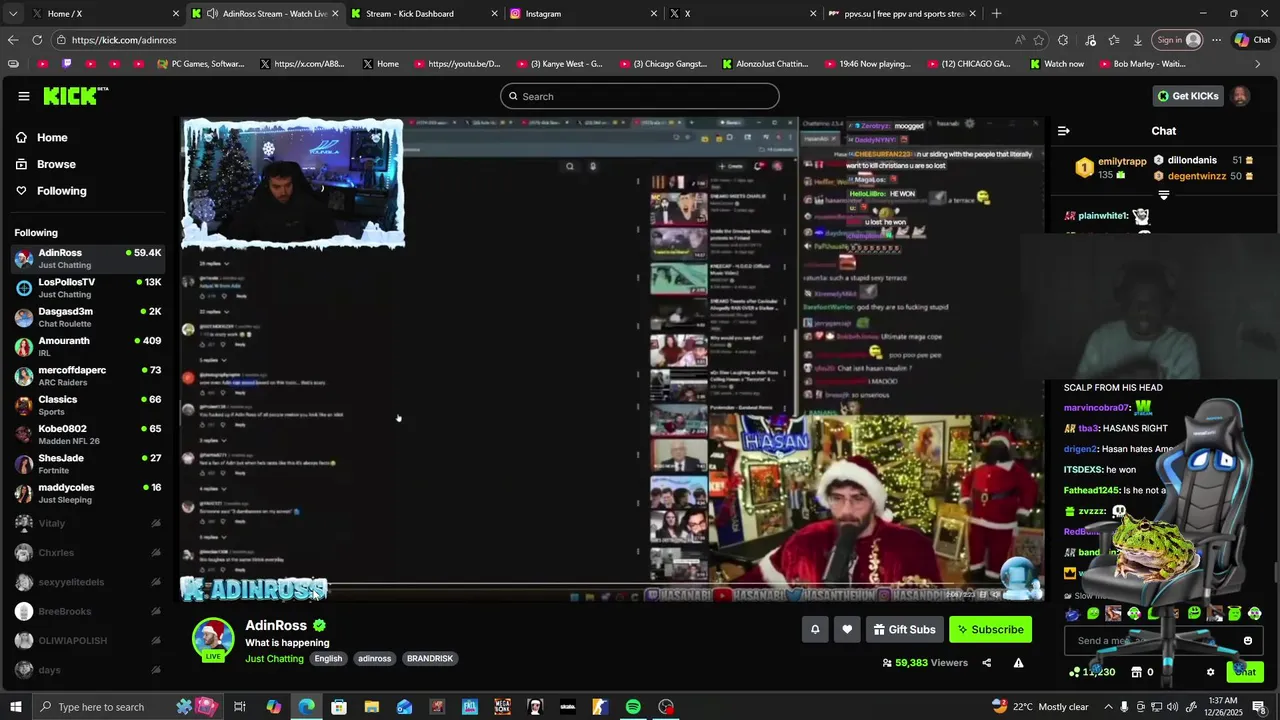Viewport: 1280px width, 720px height.
Task: Open maddycoles channel from sidebar
Action: (88, 493)
